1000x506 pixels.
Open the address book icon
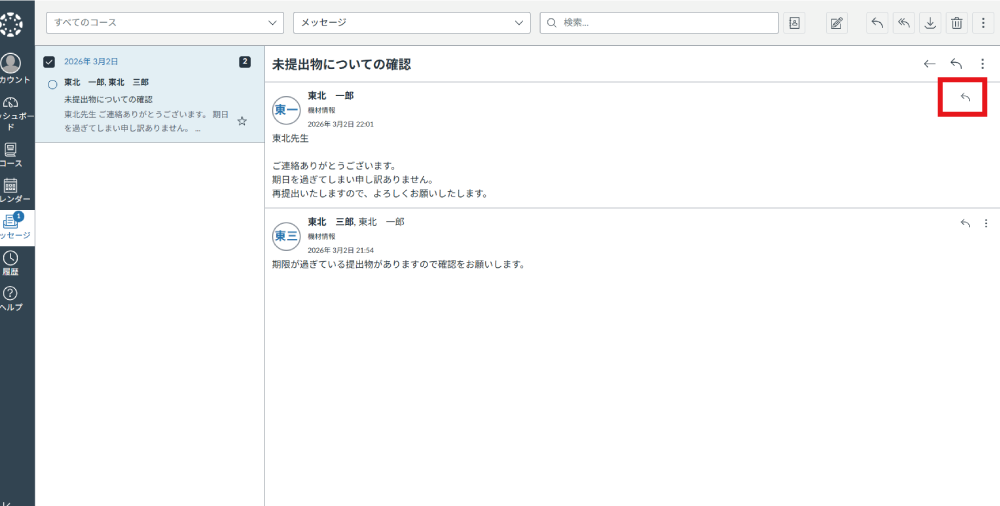[x=794, y=23]
